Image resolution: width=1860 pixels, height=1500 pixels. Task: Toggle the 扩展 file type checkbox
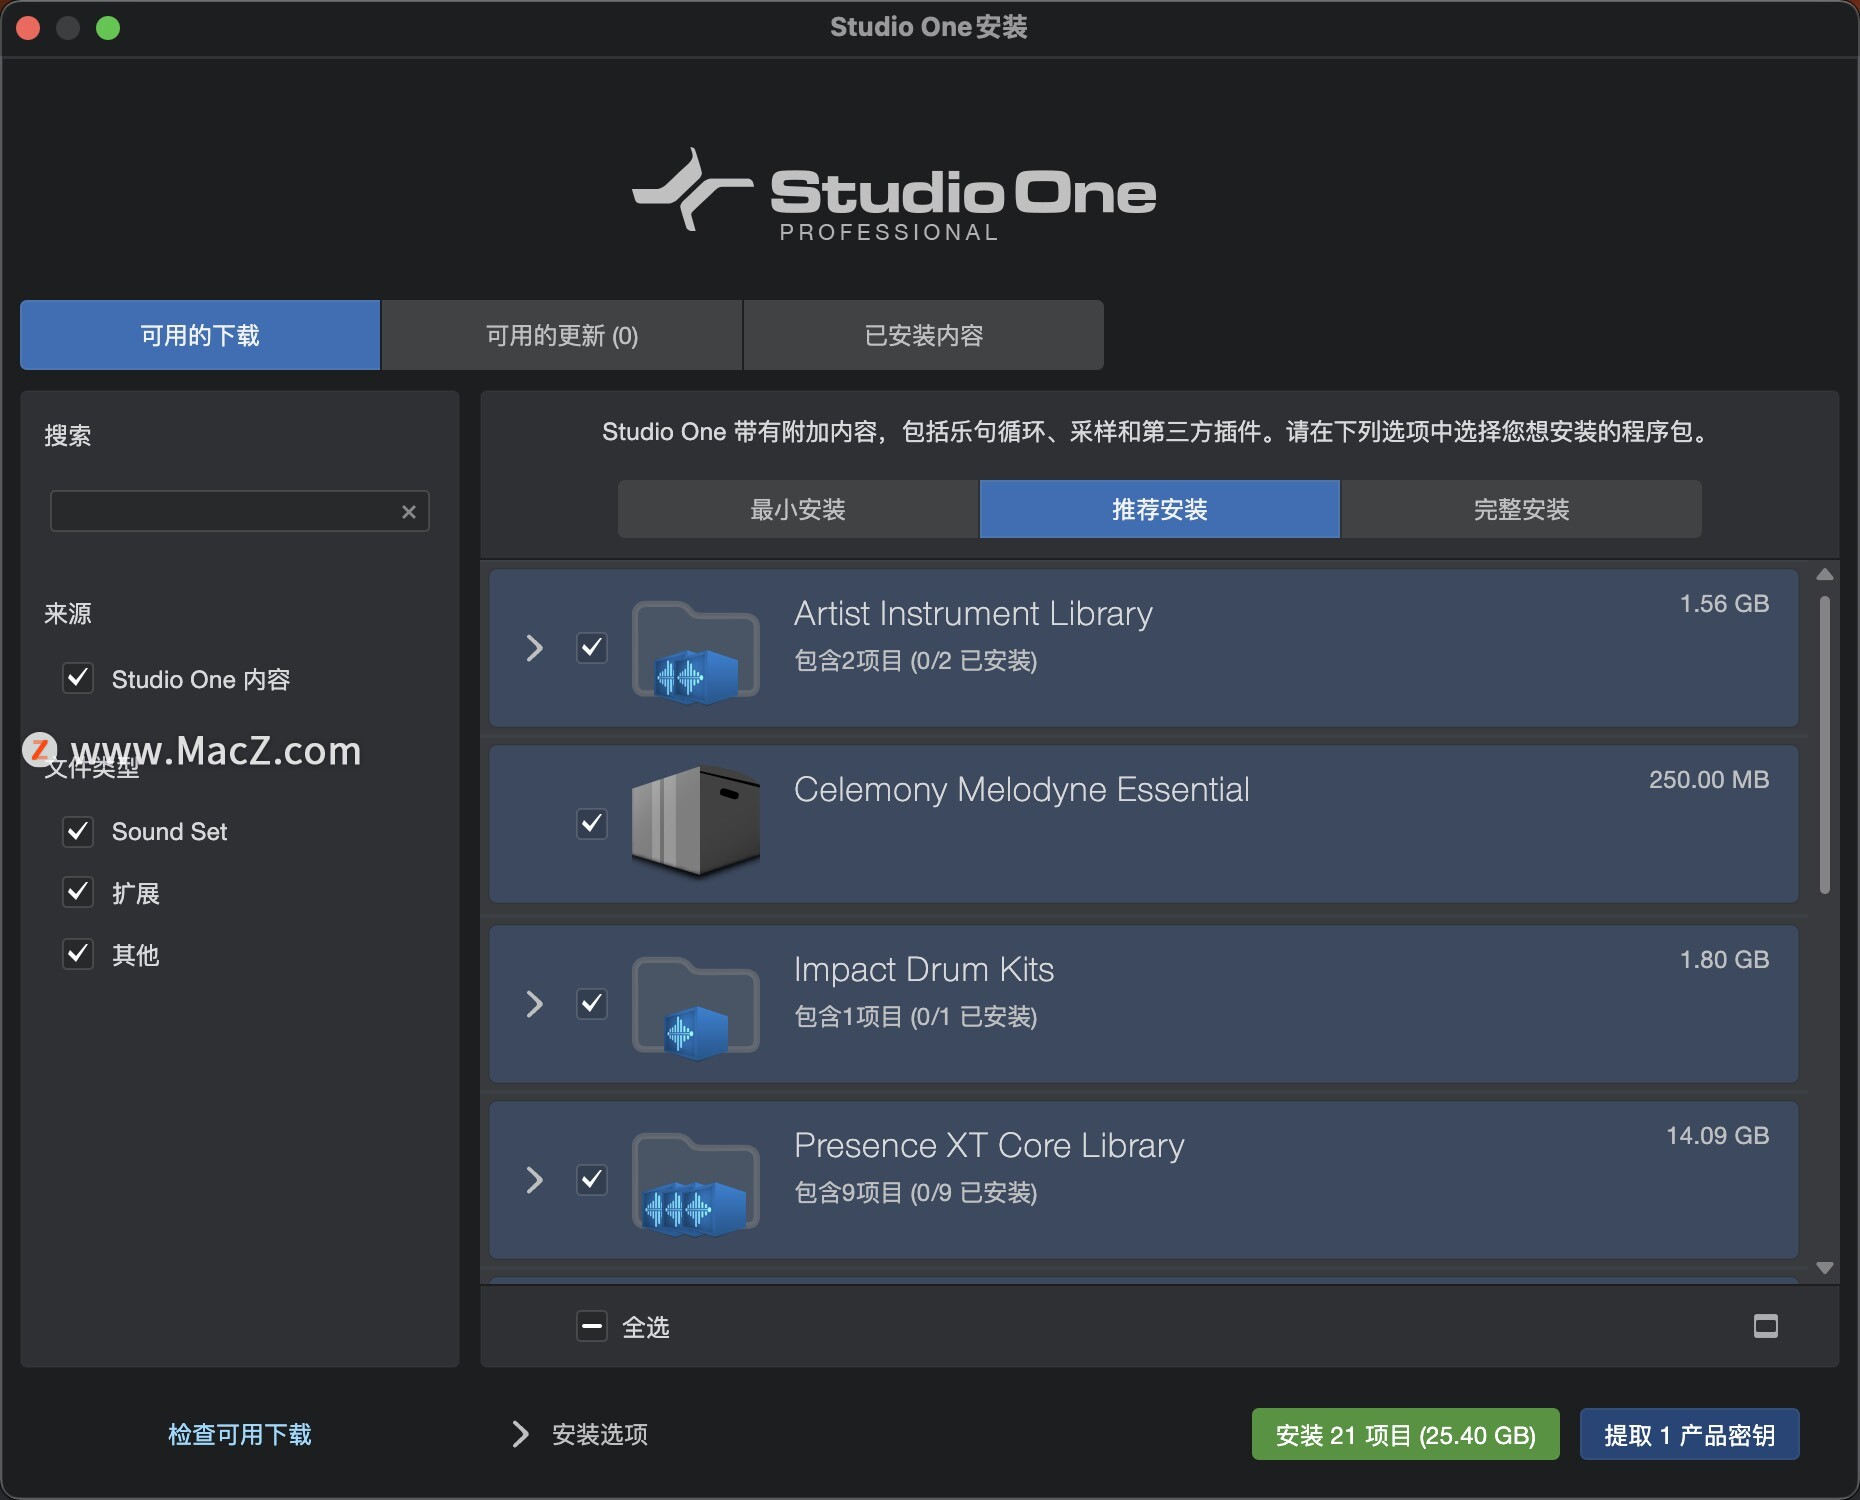pos(78,892)
